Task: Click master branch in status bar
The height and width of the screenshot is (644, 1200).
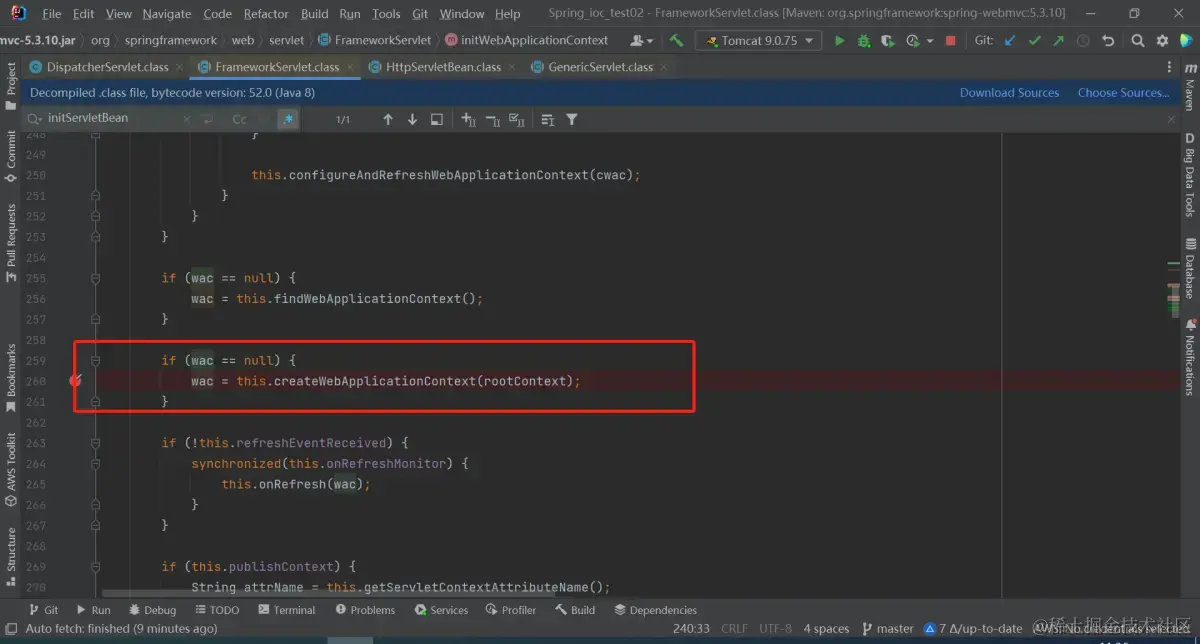Action: pos(887,629)
